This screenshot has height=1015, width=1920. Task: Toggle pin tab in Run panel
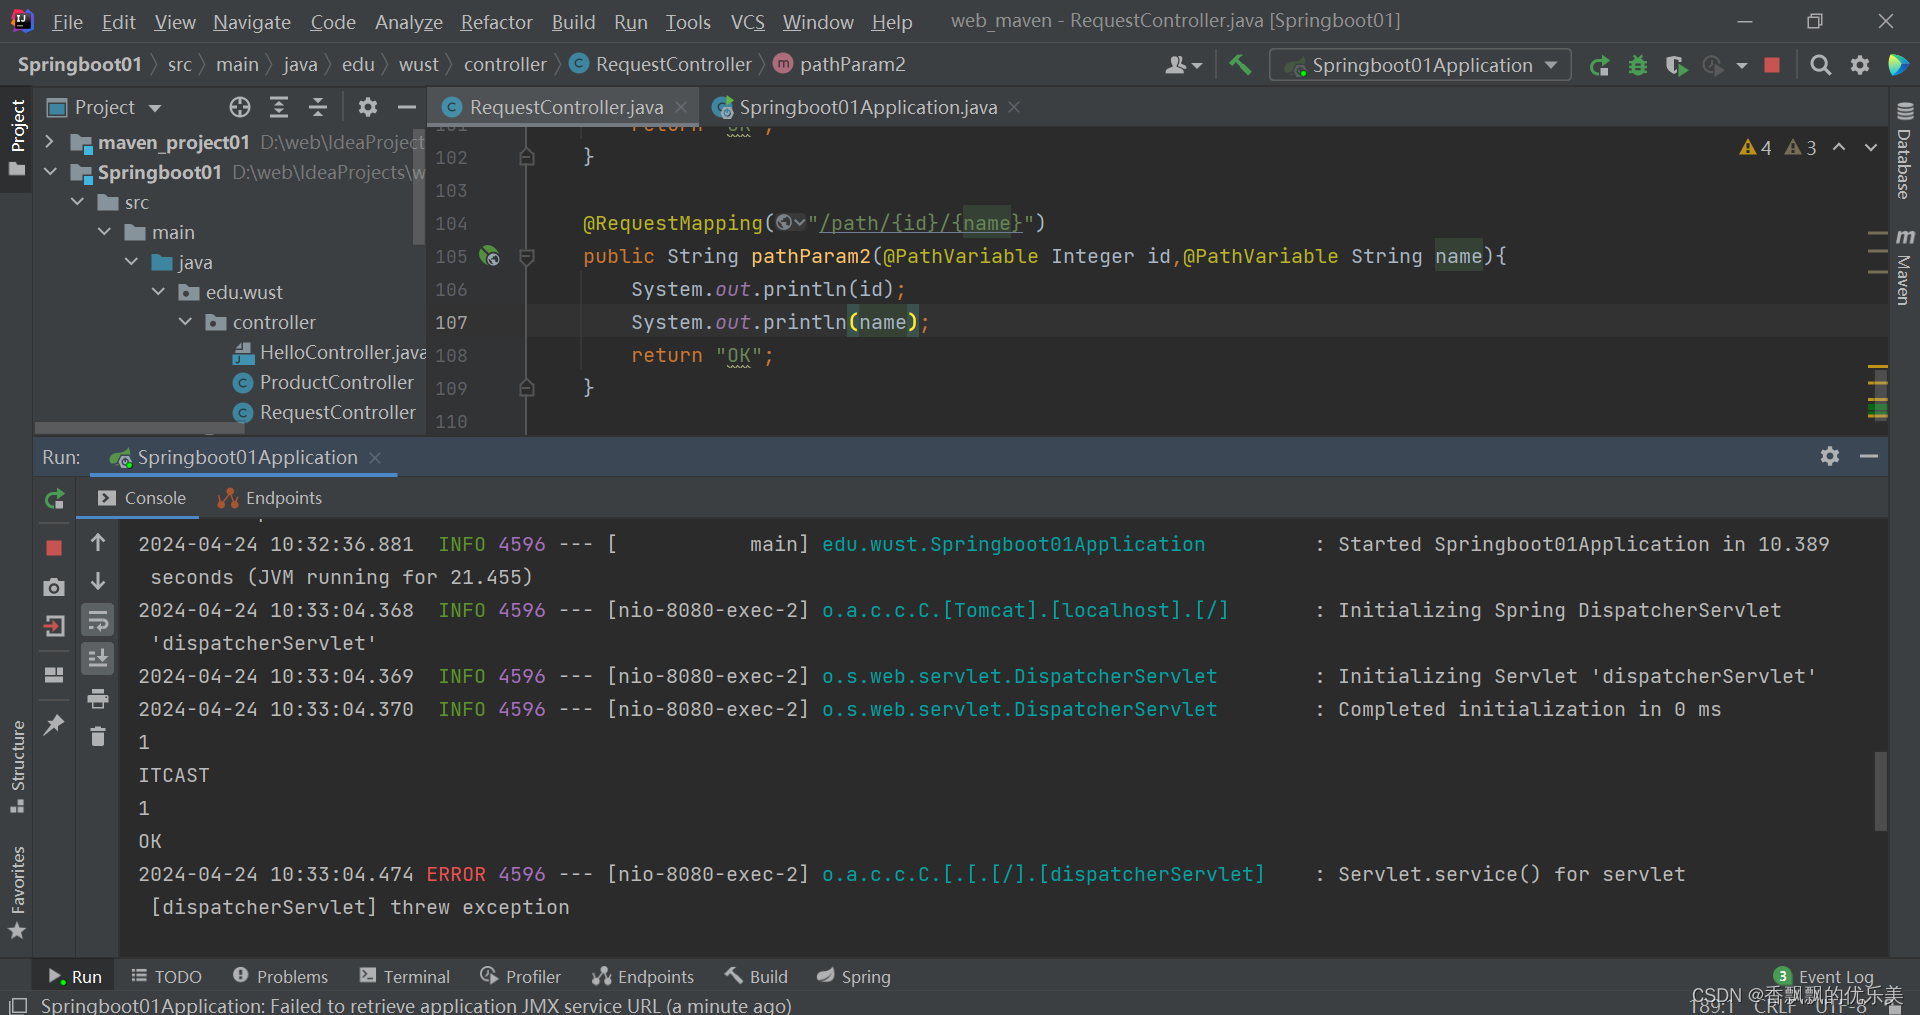(x=55, y=724)
